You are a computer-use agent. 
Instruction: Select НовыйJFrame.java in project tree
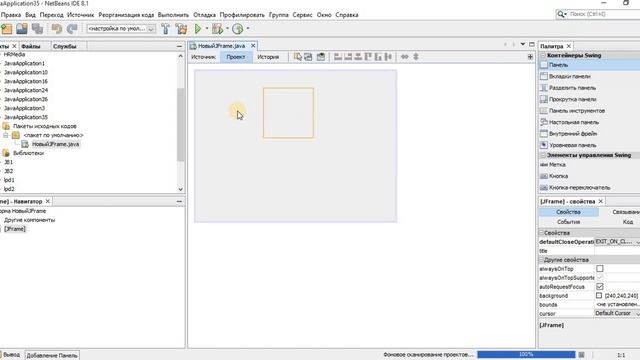[56, 144]
